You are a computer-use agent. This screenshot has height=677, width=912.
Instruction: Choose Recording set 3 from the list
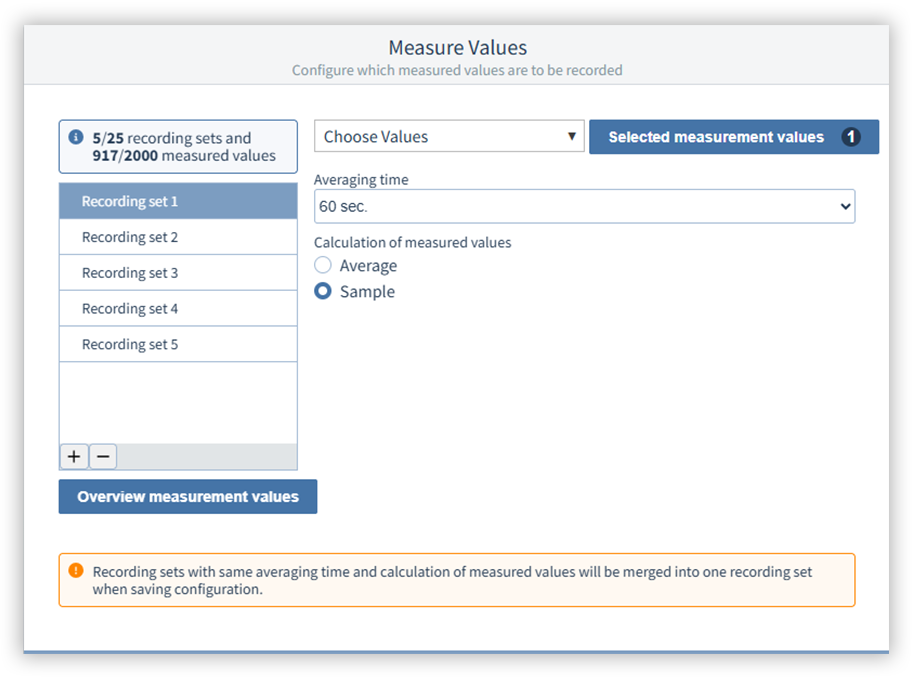pos(178,273)
